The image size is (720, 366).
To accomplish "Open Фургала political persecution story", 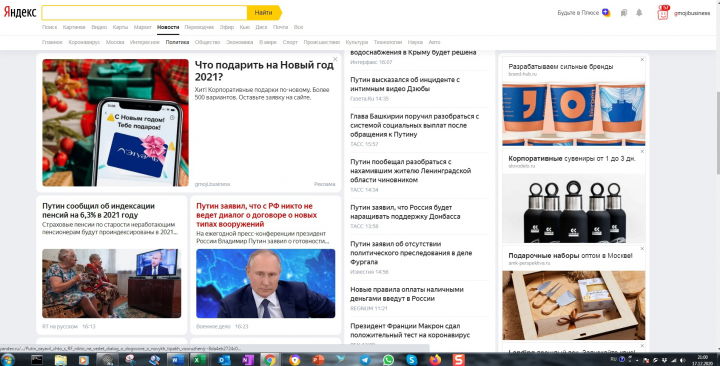I will (x=411, y=253).
